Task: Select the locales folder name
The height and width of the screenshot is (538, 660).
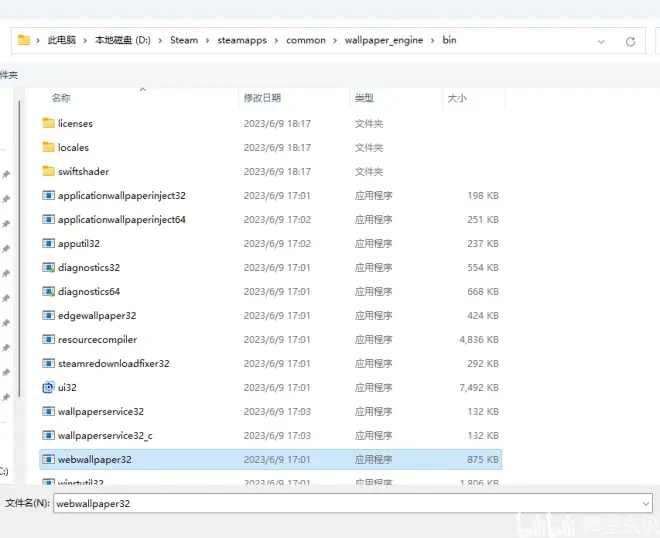Action: click(x=73, y=147)
